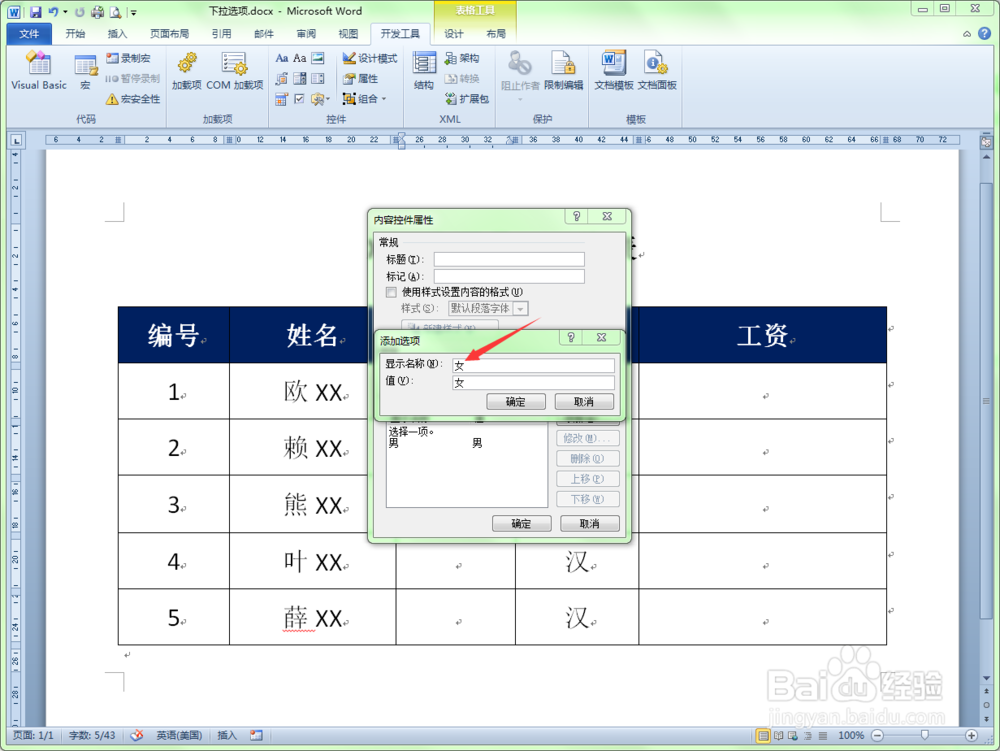
Task: Toggle 插入 insert mode in the status bar
Action: pos(227,735)
